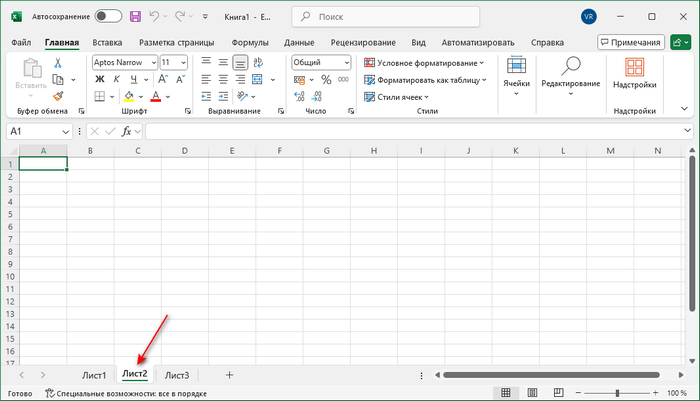Click the Borders icon in the Шрифт group
This screenshot has height=401, width=700.
tap(99, 96)
